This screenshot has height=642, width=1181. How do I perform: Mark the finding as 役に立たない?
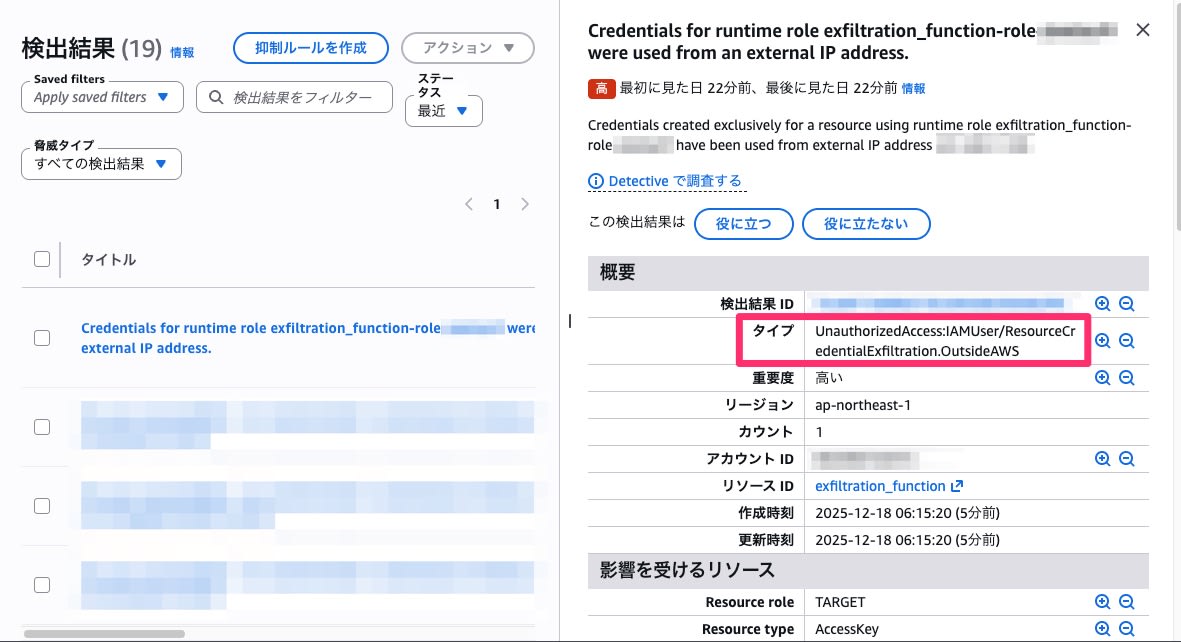click(x=866, y=223)
